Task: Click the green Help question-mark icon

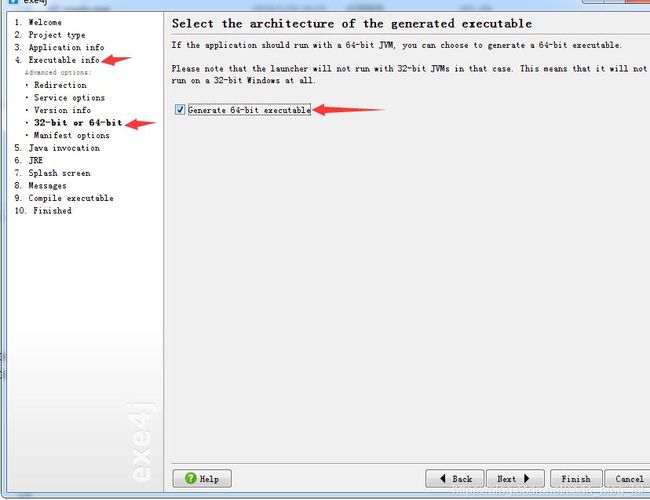Action: (190, 478)
